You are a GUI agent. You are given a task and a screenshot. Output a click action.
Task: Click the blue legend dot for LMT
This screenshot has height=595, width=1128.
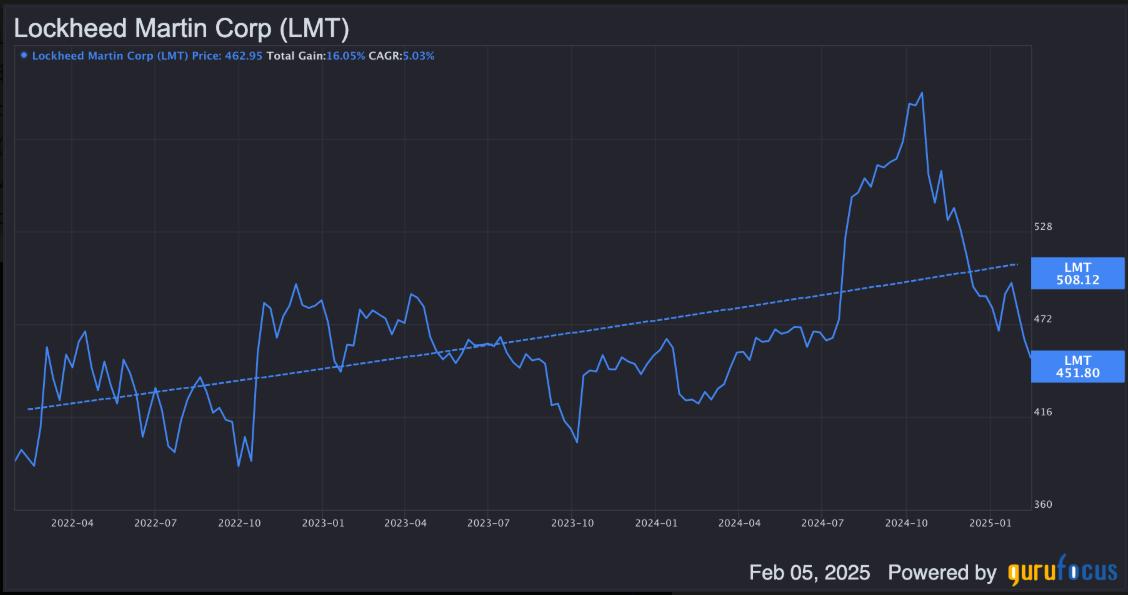point(24,56)
